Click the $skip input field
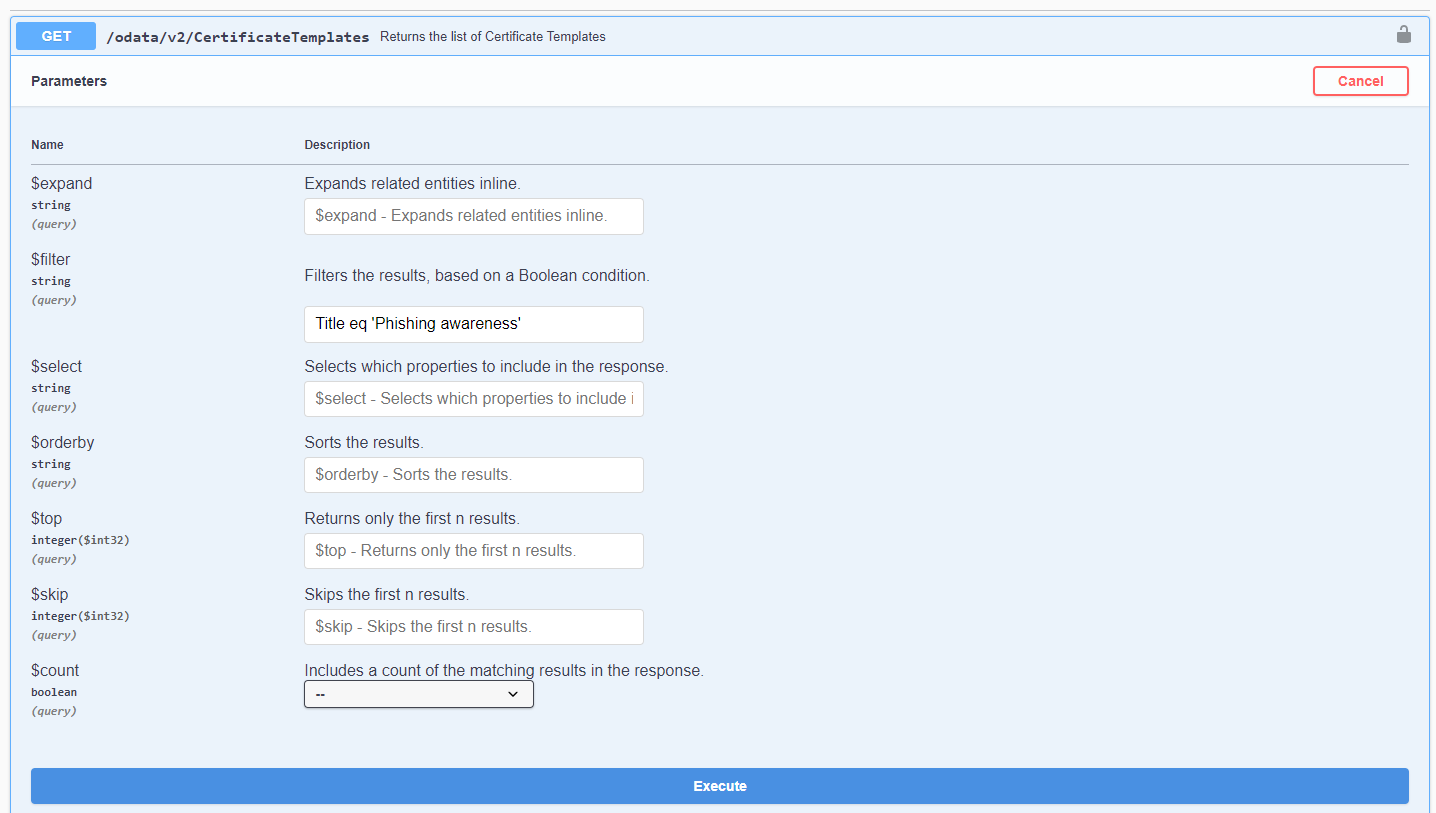This screenshot has height=813, width=1436. [x=473, y=627]
